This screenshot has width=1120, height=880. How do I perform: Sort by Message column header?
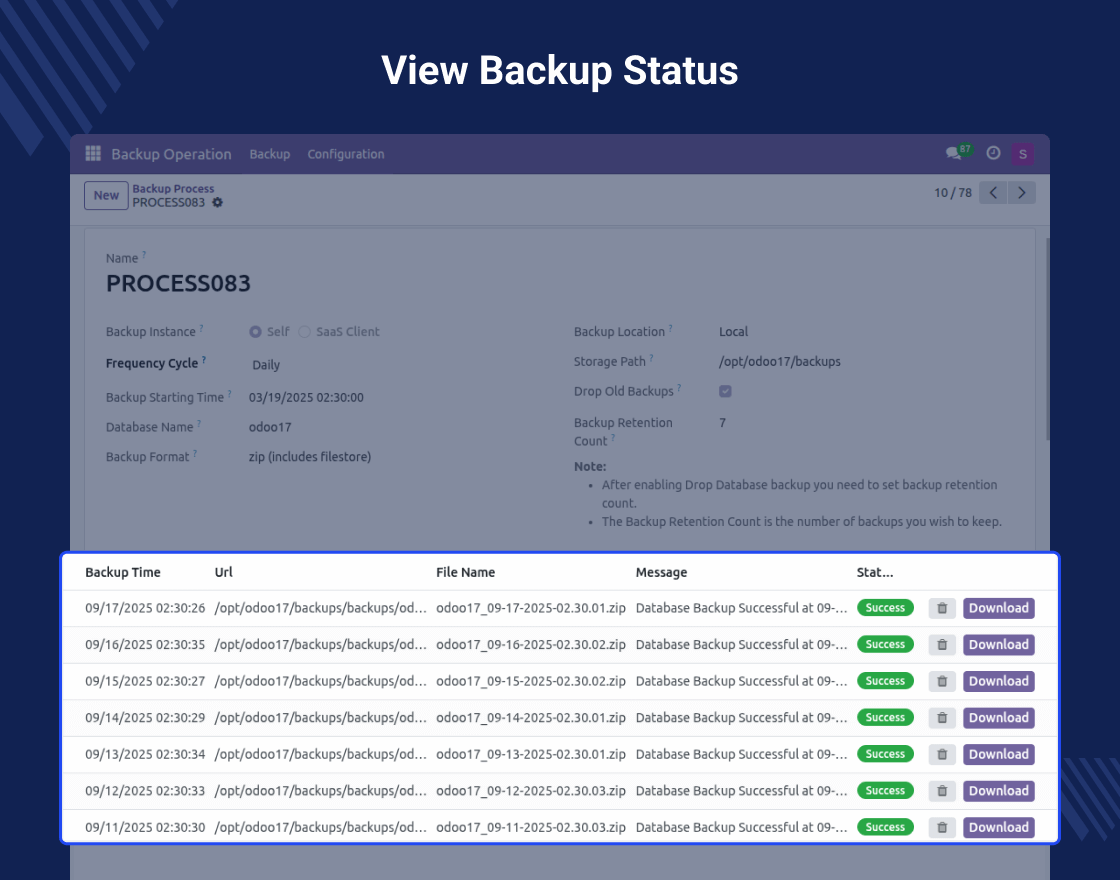click(x=661, y=572)
